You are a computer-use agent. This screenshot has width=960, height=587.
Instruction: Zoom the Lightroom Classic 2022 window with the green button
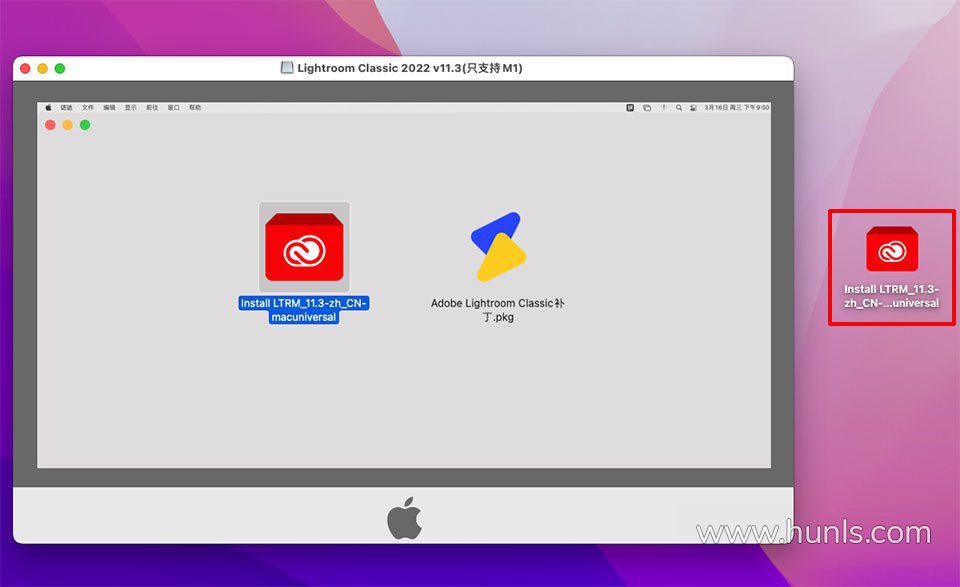pyautogui.click(x=59, y=69)
